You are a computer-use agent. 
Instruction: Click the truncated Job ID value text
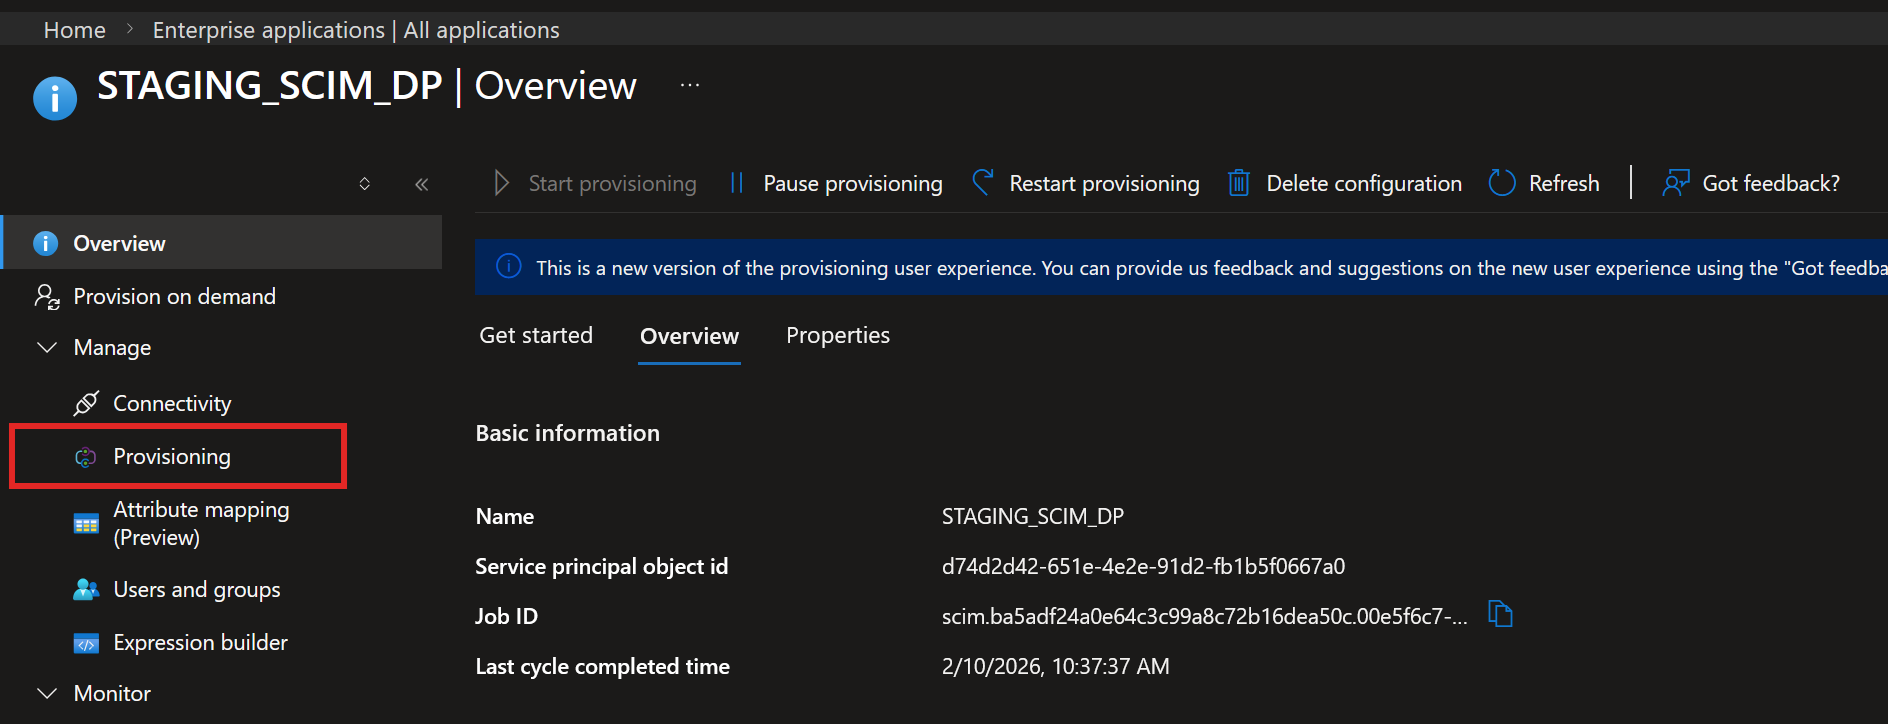pyautogui.click(x=1204, y=616)
